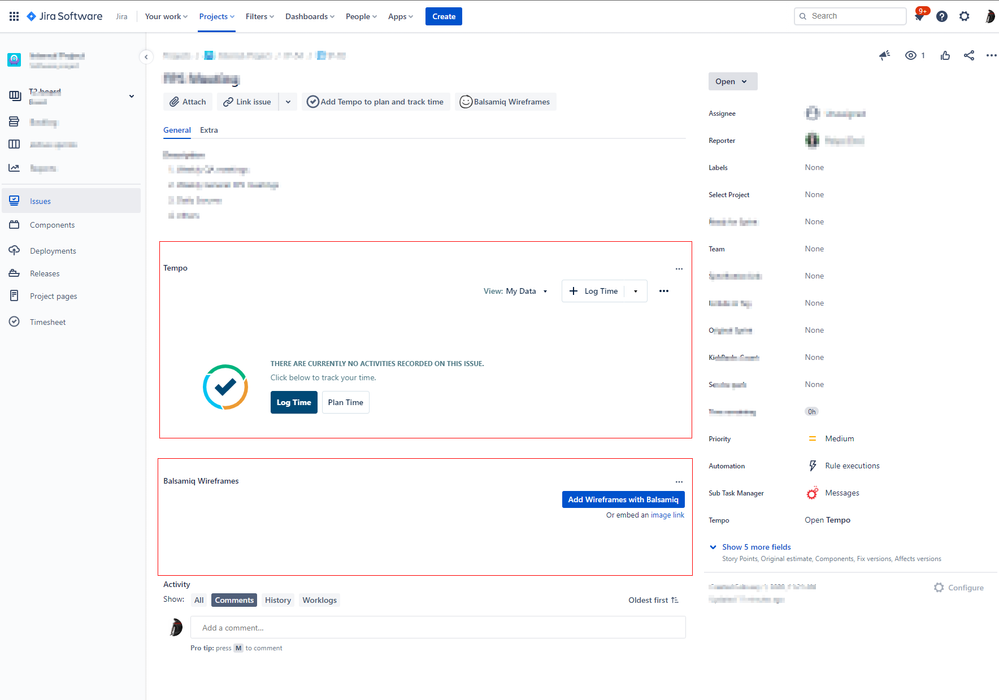Change the View: My Data dropdown
Screen dimensions: 999x700
[515, 291]
